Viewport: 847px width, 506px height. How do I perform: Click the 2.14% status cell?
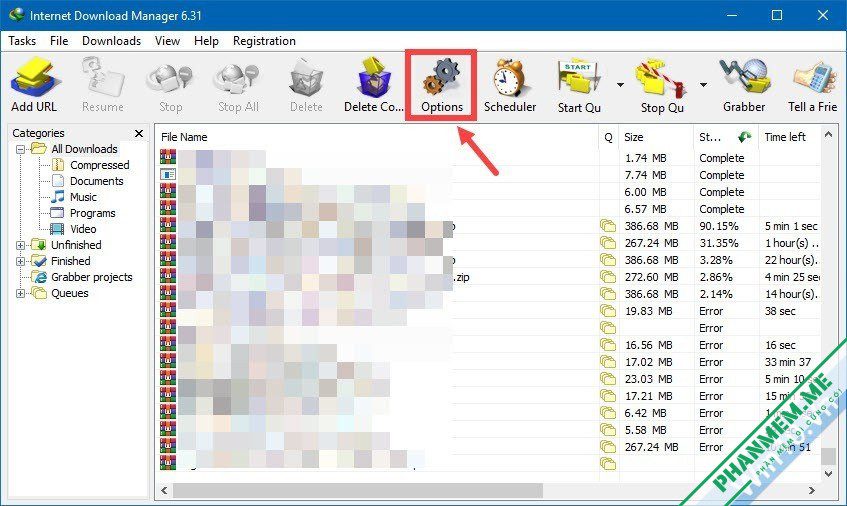tap(716, 294)
